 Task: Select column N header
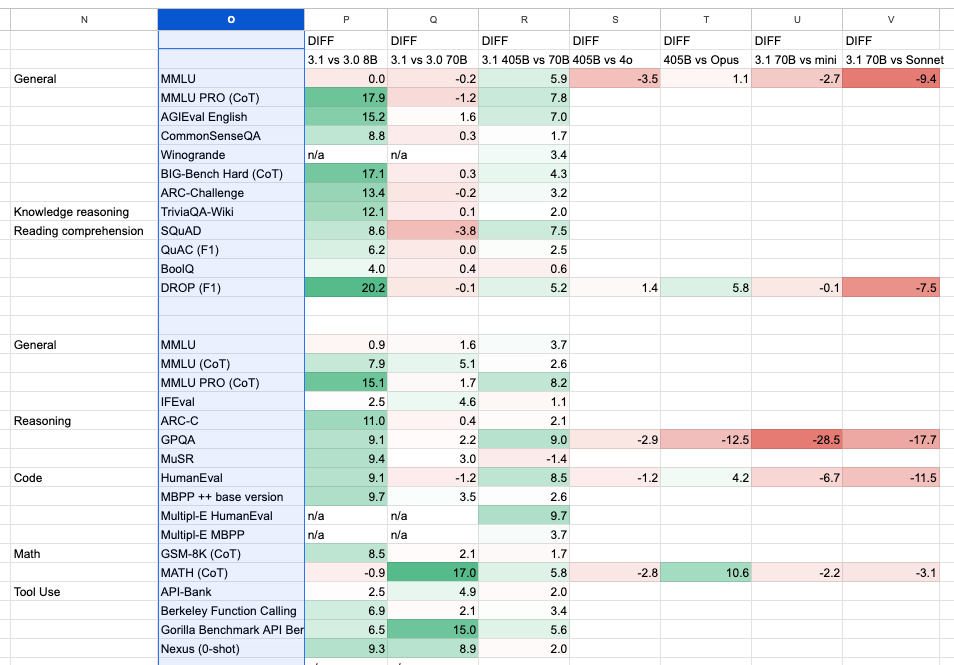point(83,19)
